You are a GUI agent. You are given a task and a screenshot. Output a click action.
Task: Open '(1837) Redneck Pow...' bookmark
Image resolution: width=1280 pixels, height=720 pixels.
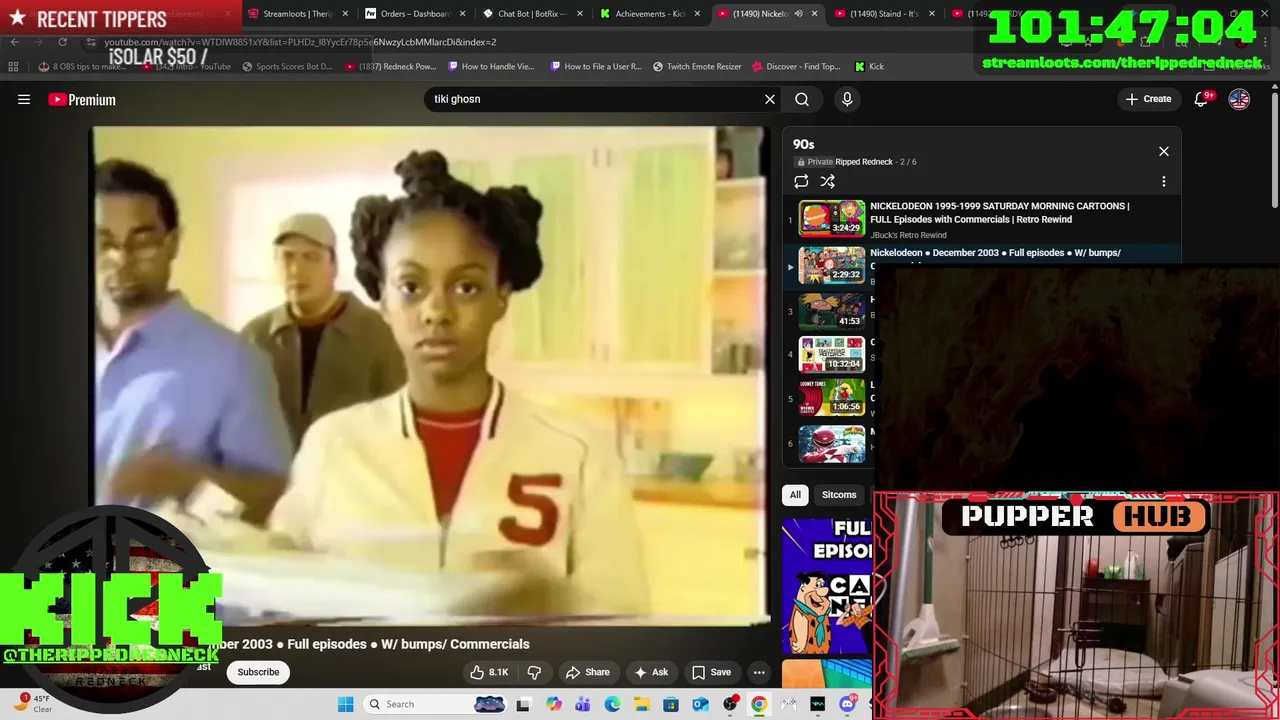390,67
